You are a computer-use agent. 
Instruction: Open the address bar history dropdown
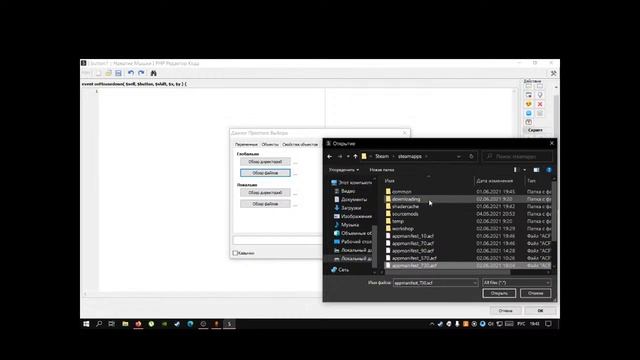click(x=459, y=156)
